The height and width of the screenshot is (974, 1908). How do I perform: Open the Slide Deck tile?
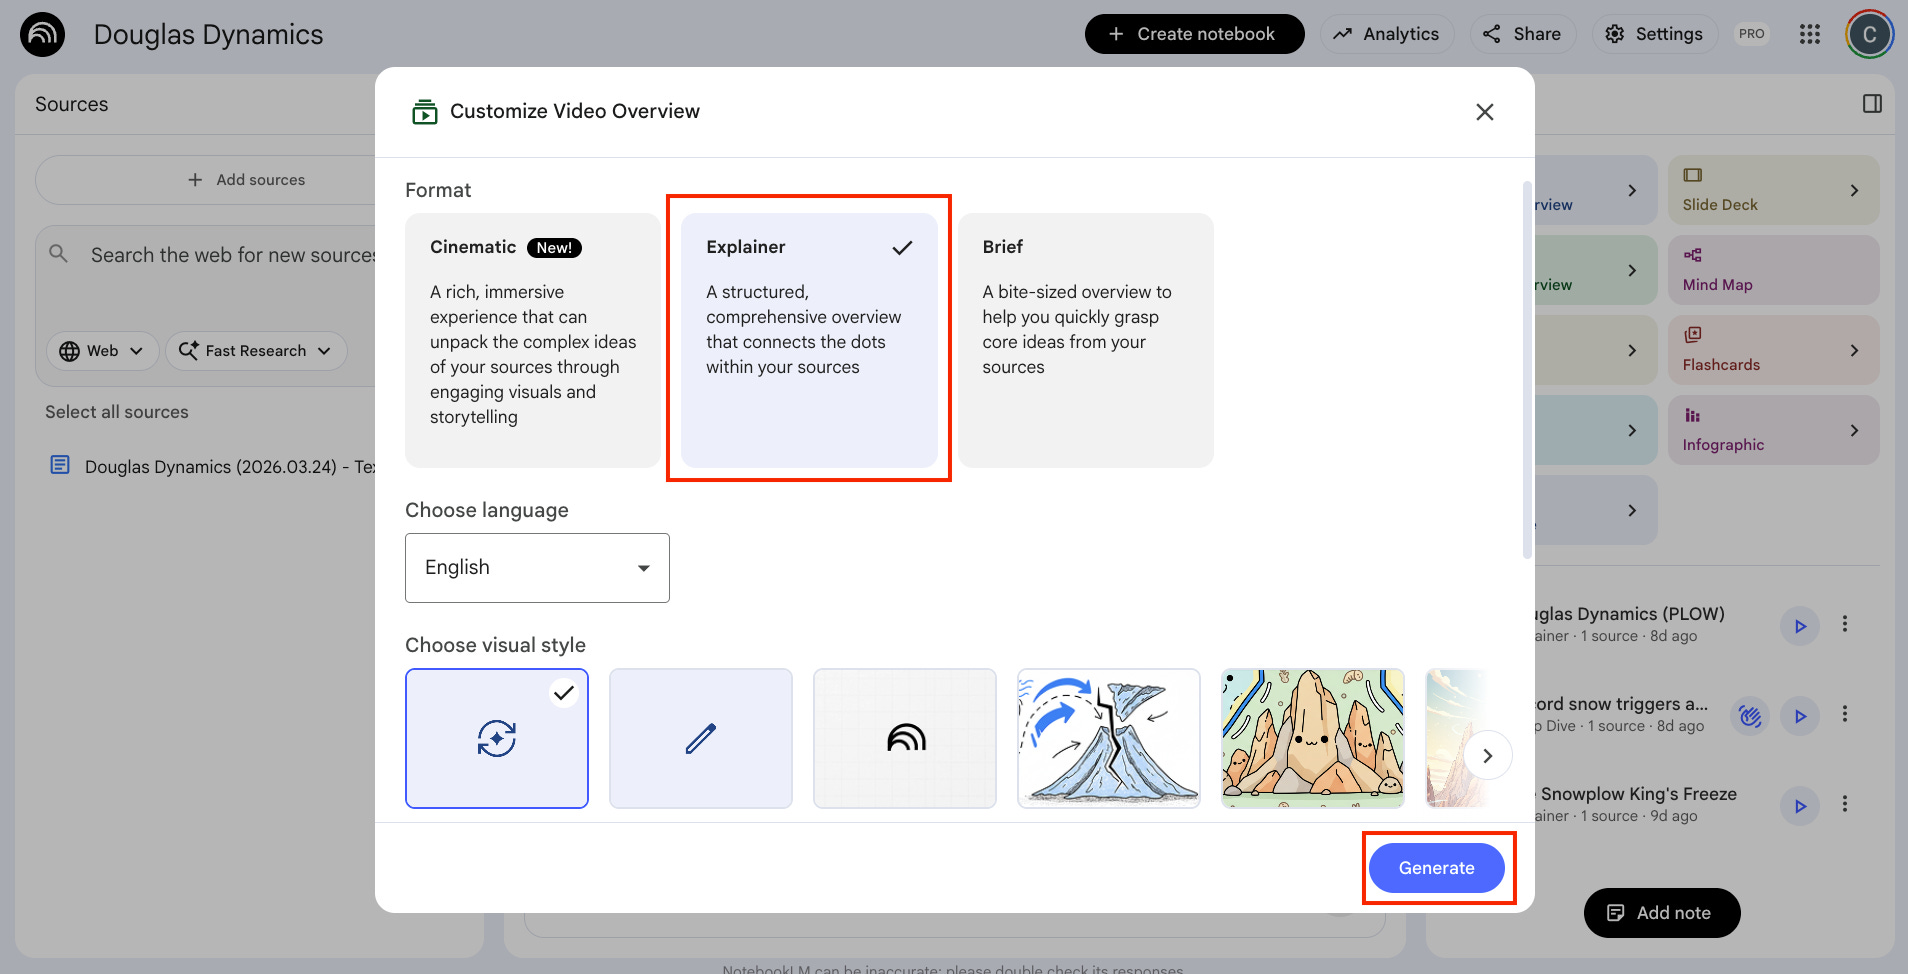click(1773, 190)
